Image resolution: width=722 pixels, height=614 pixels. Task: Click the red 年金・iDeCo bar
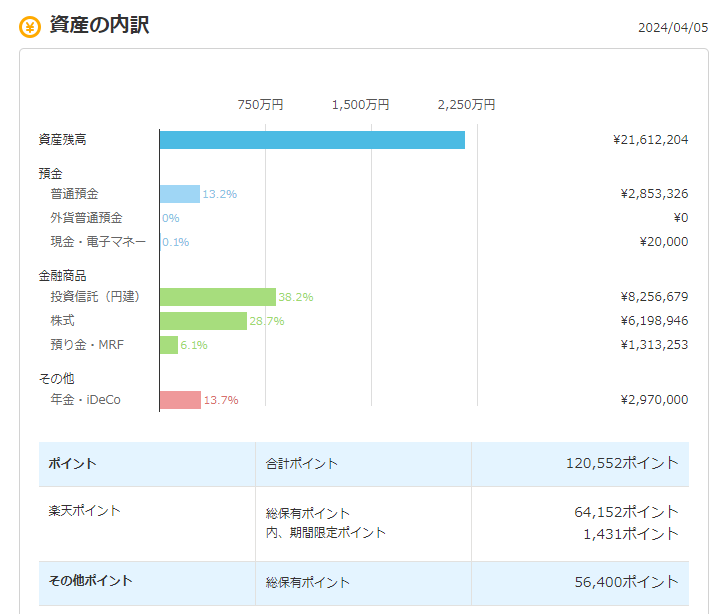tap(180, 400)
